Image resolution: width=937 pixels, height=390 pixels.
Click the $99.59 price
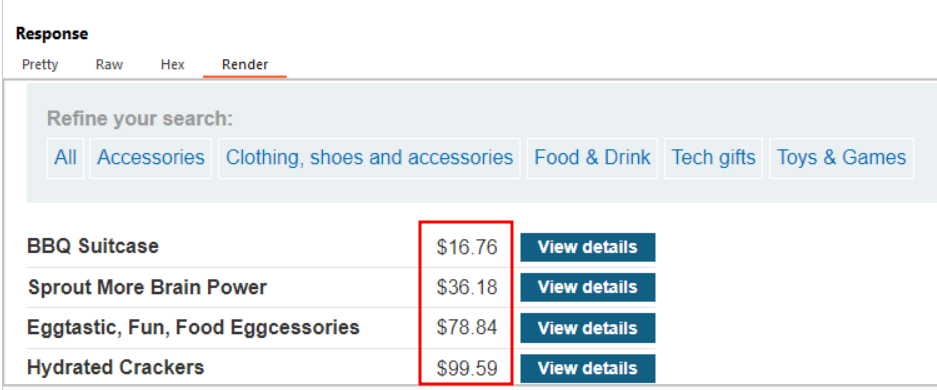[x=467, y=368]
